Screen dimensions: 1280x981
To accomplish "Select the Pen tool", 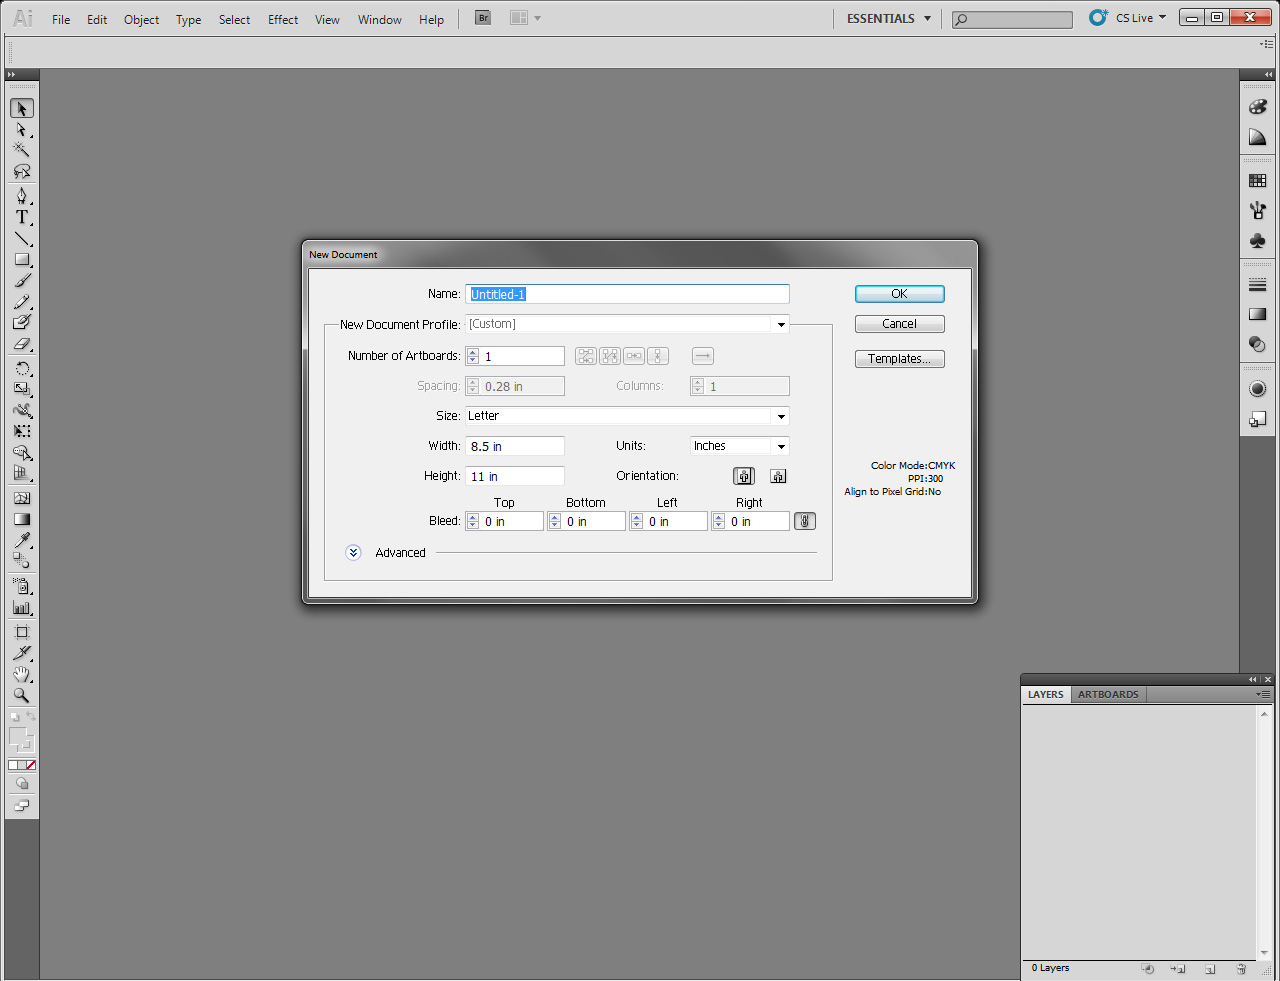I will 22,196.
